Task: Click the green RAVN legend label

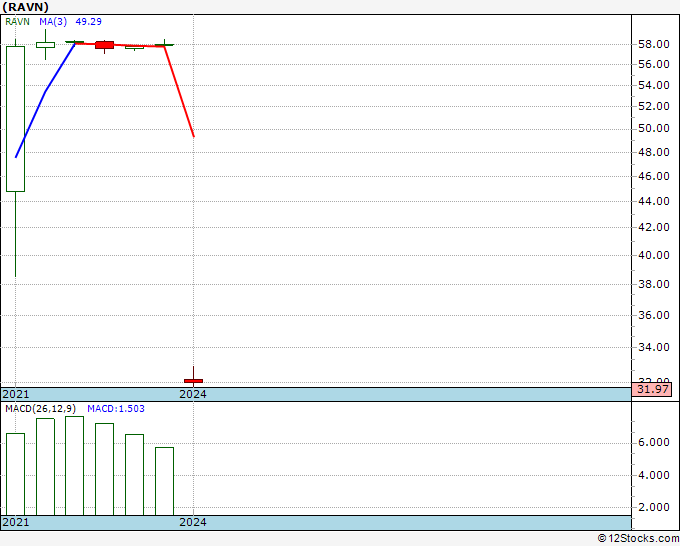Action: click(x=17, y=22)
